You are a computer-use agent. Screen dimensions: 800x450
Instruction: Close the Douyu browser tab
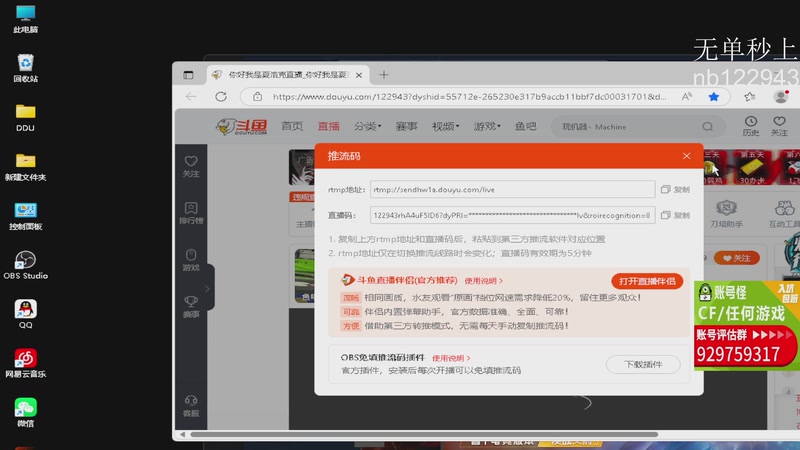pyautogui.click(x=359, y=75)
